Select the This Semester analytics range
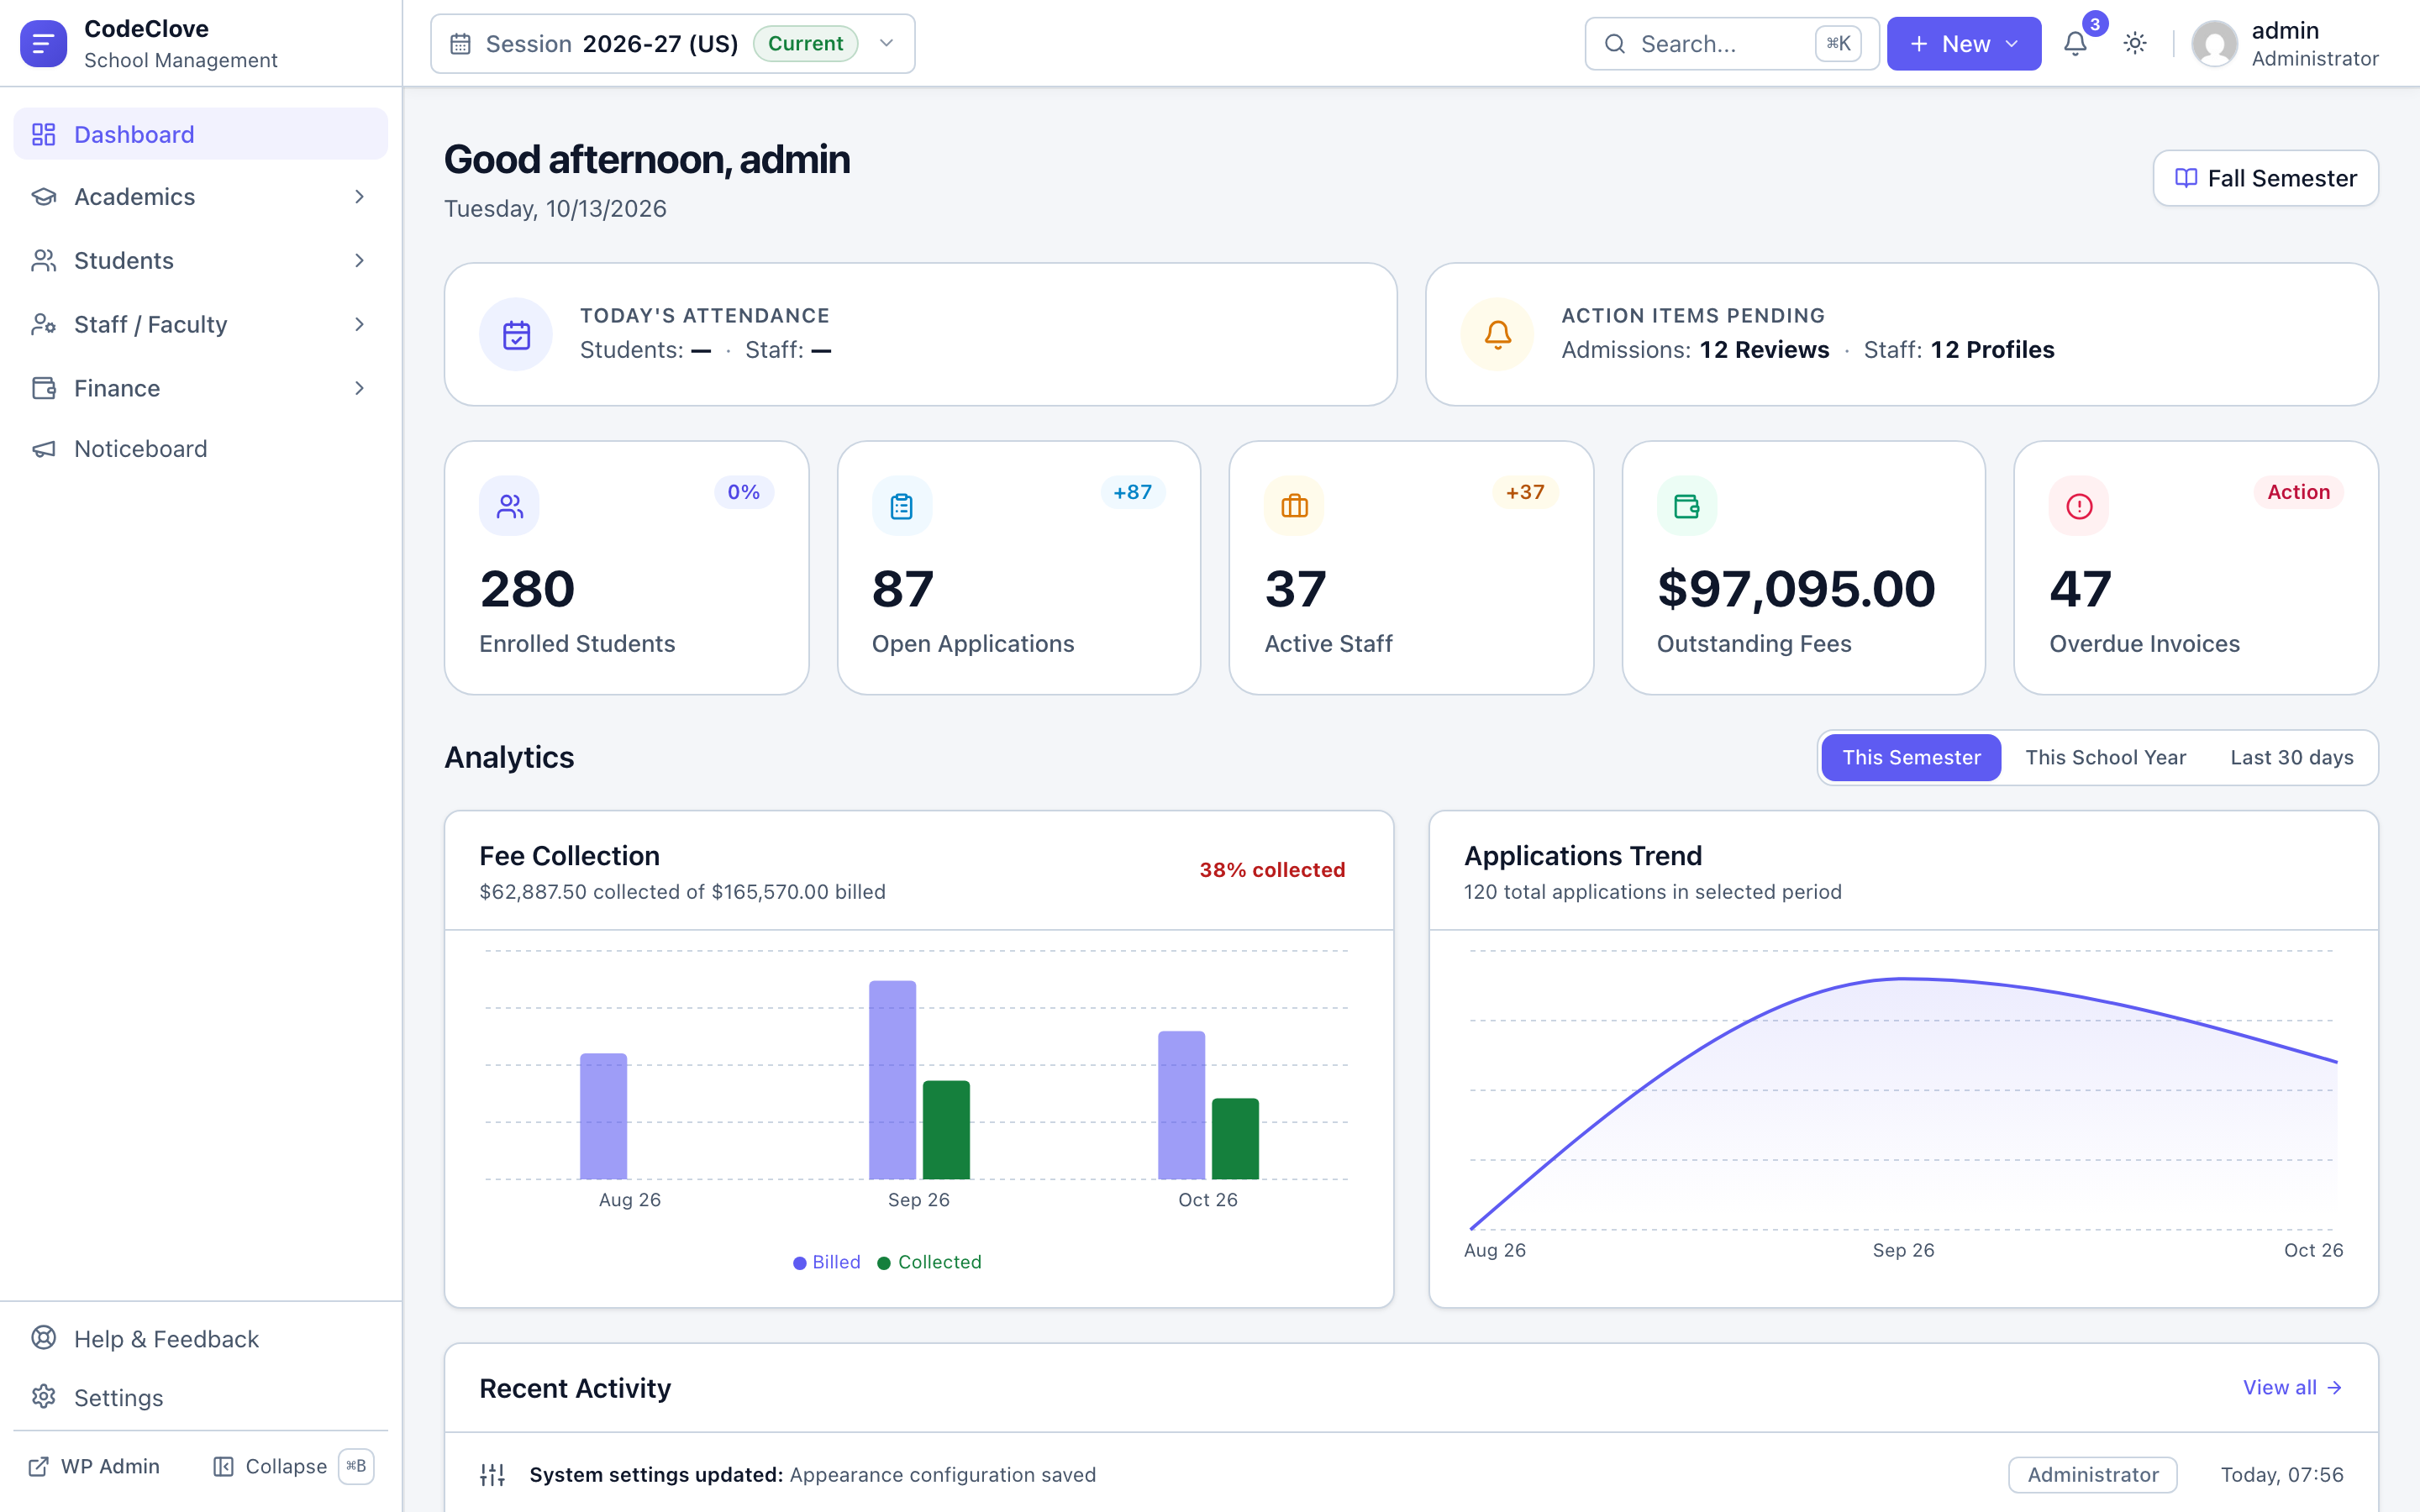The height and width of the screenshot is (1512, 2420). (1911, 758)
